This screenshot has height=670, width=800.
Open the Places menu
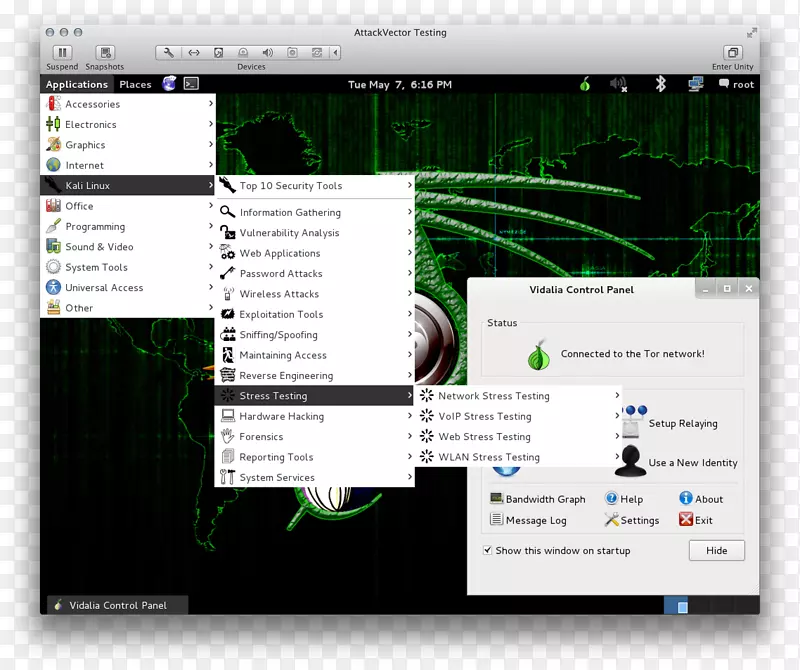pos(135,84)
